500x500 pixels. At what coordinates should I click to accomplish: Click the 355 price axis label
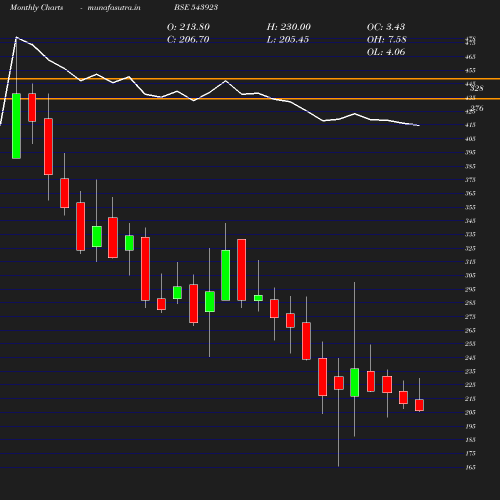tap(470, 207)
